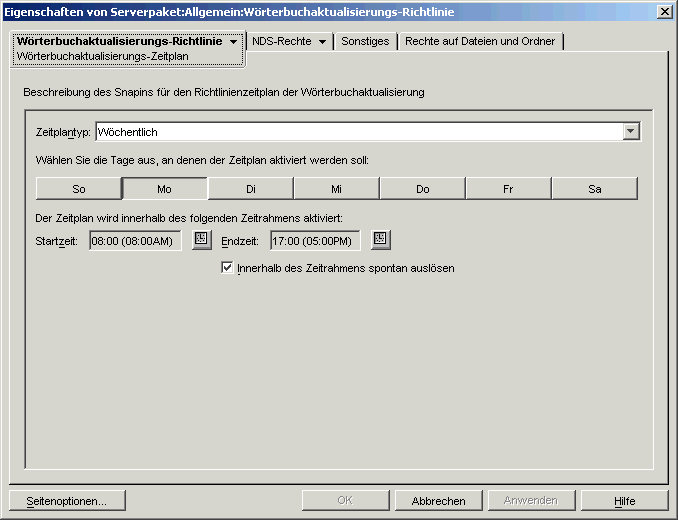Click the OK button
This screenshot has height=520, width=678.
[345, 501]
